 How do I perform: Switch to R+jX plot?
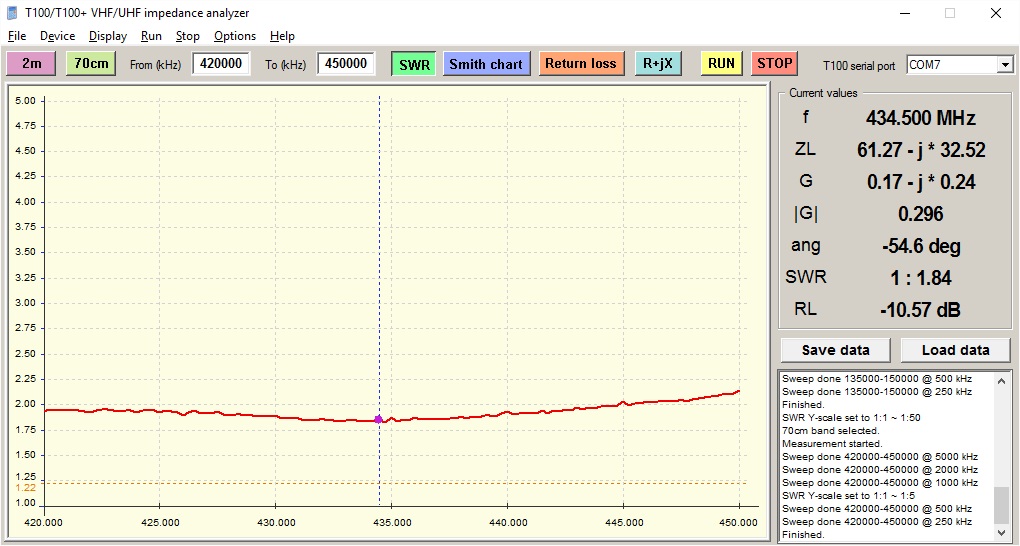coord(658,64)
